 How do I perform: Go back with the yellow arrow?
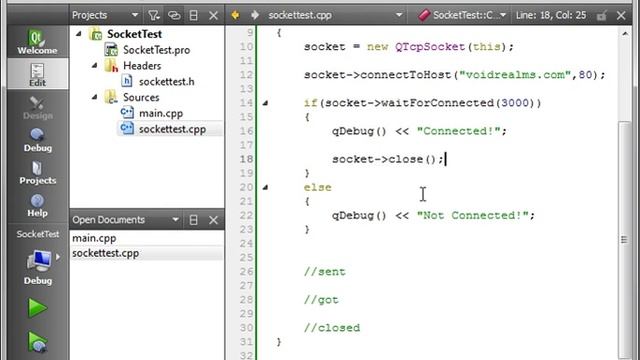point(236,15)
